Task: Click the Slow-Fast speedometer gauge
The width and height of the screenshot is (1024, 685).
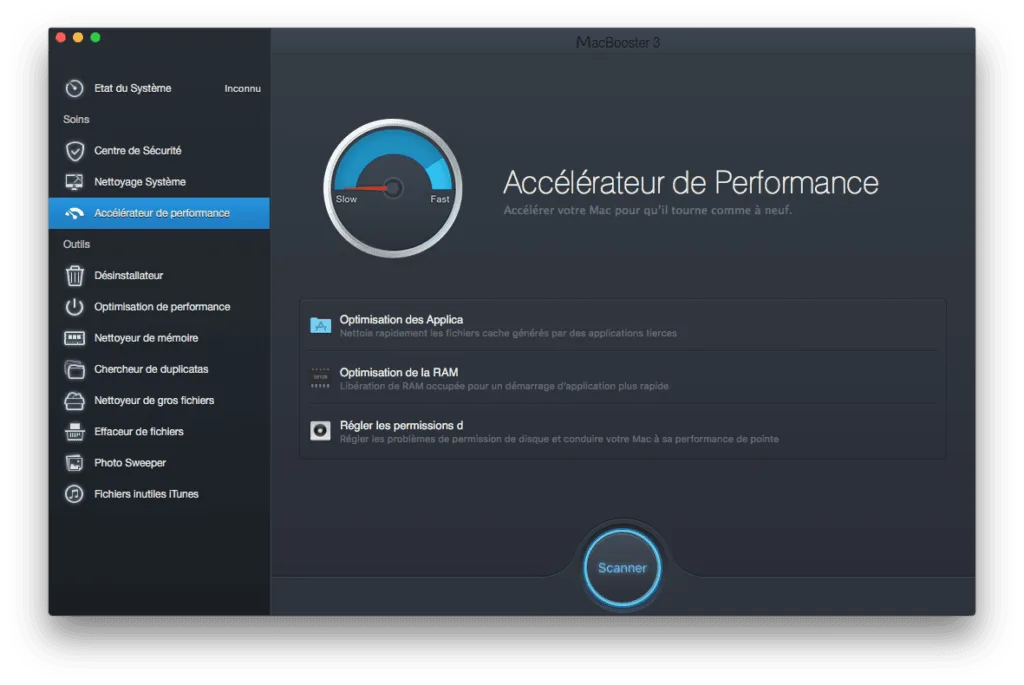Action: click(392, 188)
